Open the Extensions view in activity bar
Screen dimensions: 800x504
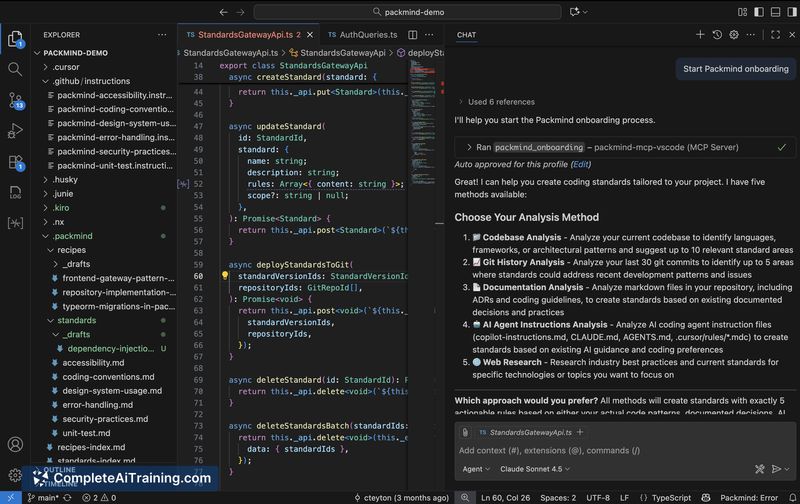tap(15, 162)
